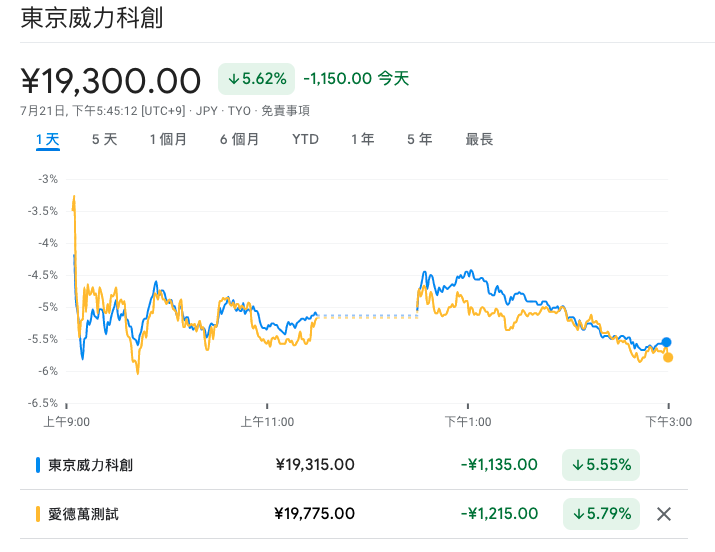Click the blue 東京威力科創 color marker

(x=38, y=465)
